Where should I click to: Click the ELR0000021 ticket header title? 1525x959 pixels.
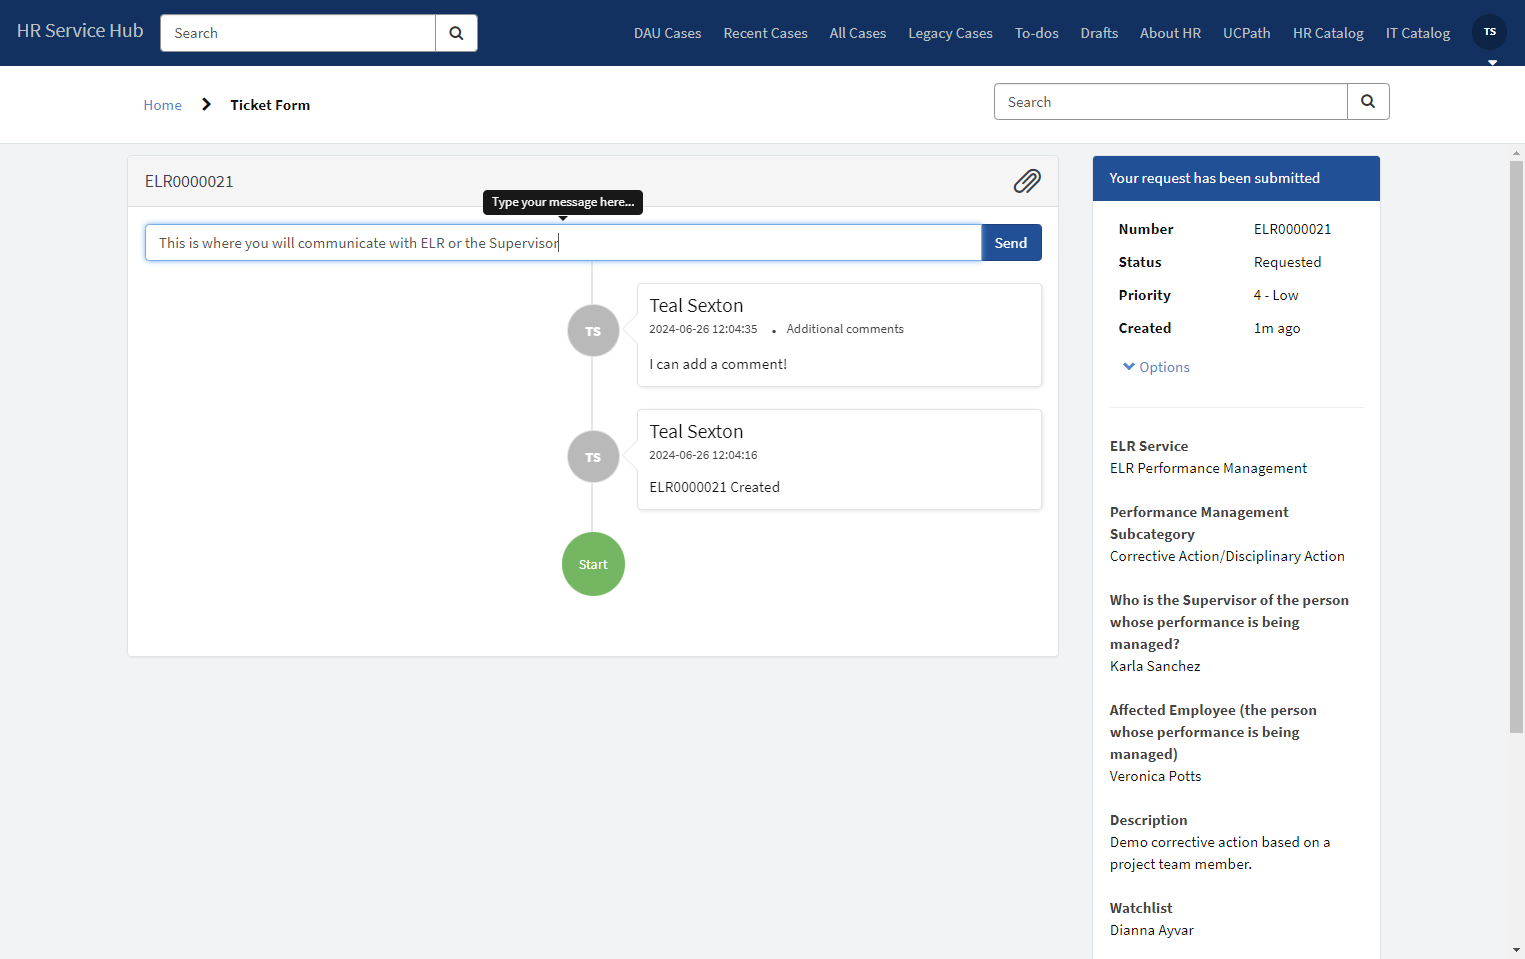pos(189,181)
